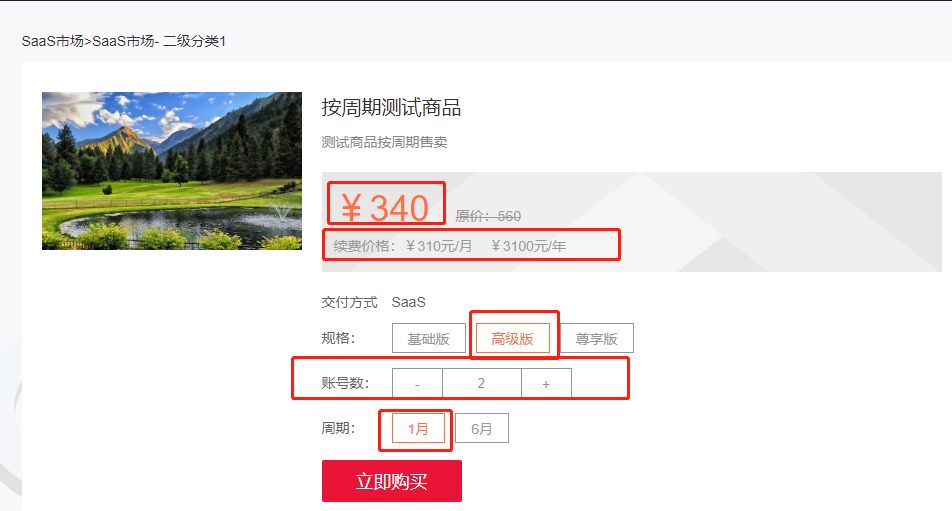The width and height of the screenshot is (952, 511).
Task: Click the mountain lake product image
Action: (172, 171)
